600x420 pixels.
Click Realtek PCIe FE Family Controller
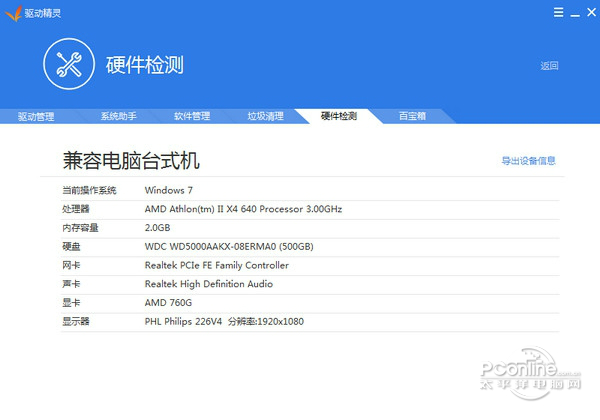pyautogui.click(x=217, y=265)
